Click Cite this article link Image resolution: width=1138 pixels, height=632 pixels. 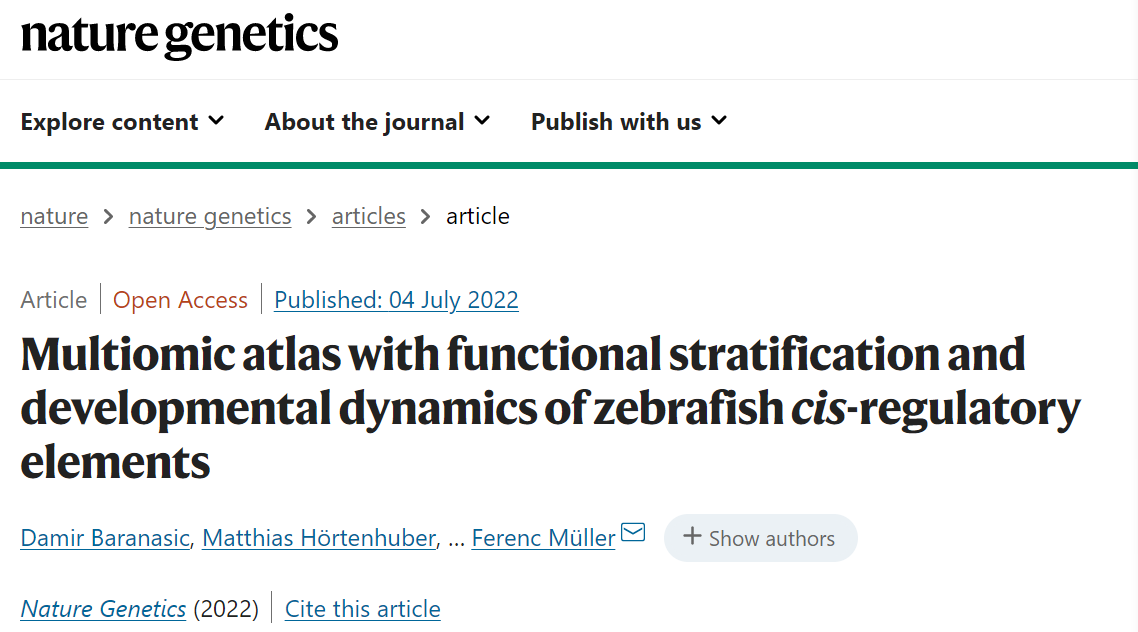coord(362,609)
